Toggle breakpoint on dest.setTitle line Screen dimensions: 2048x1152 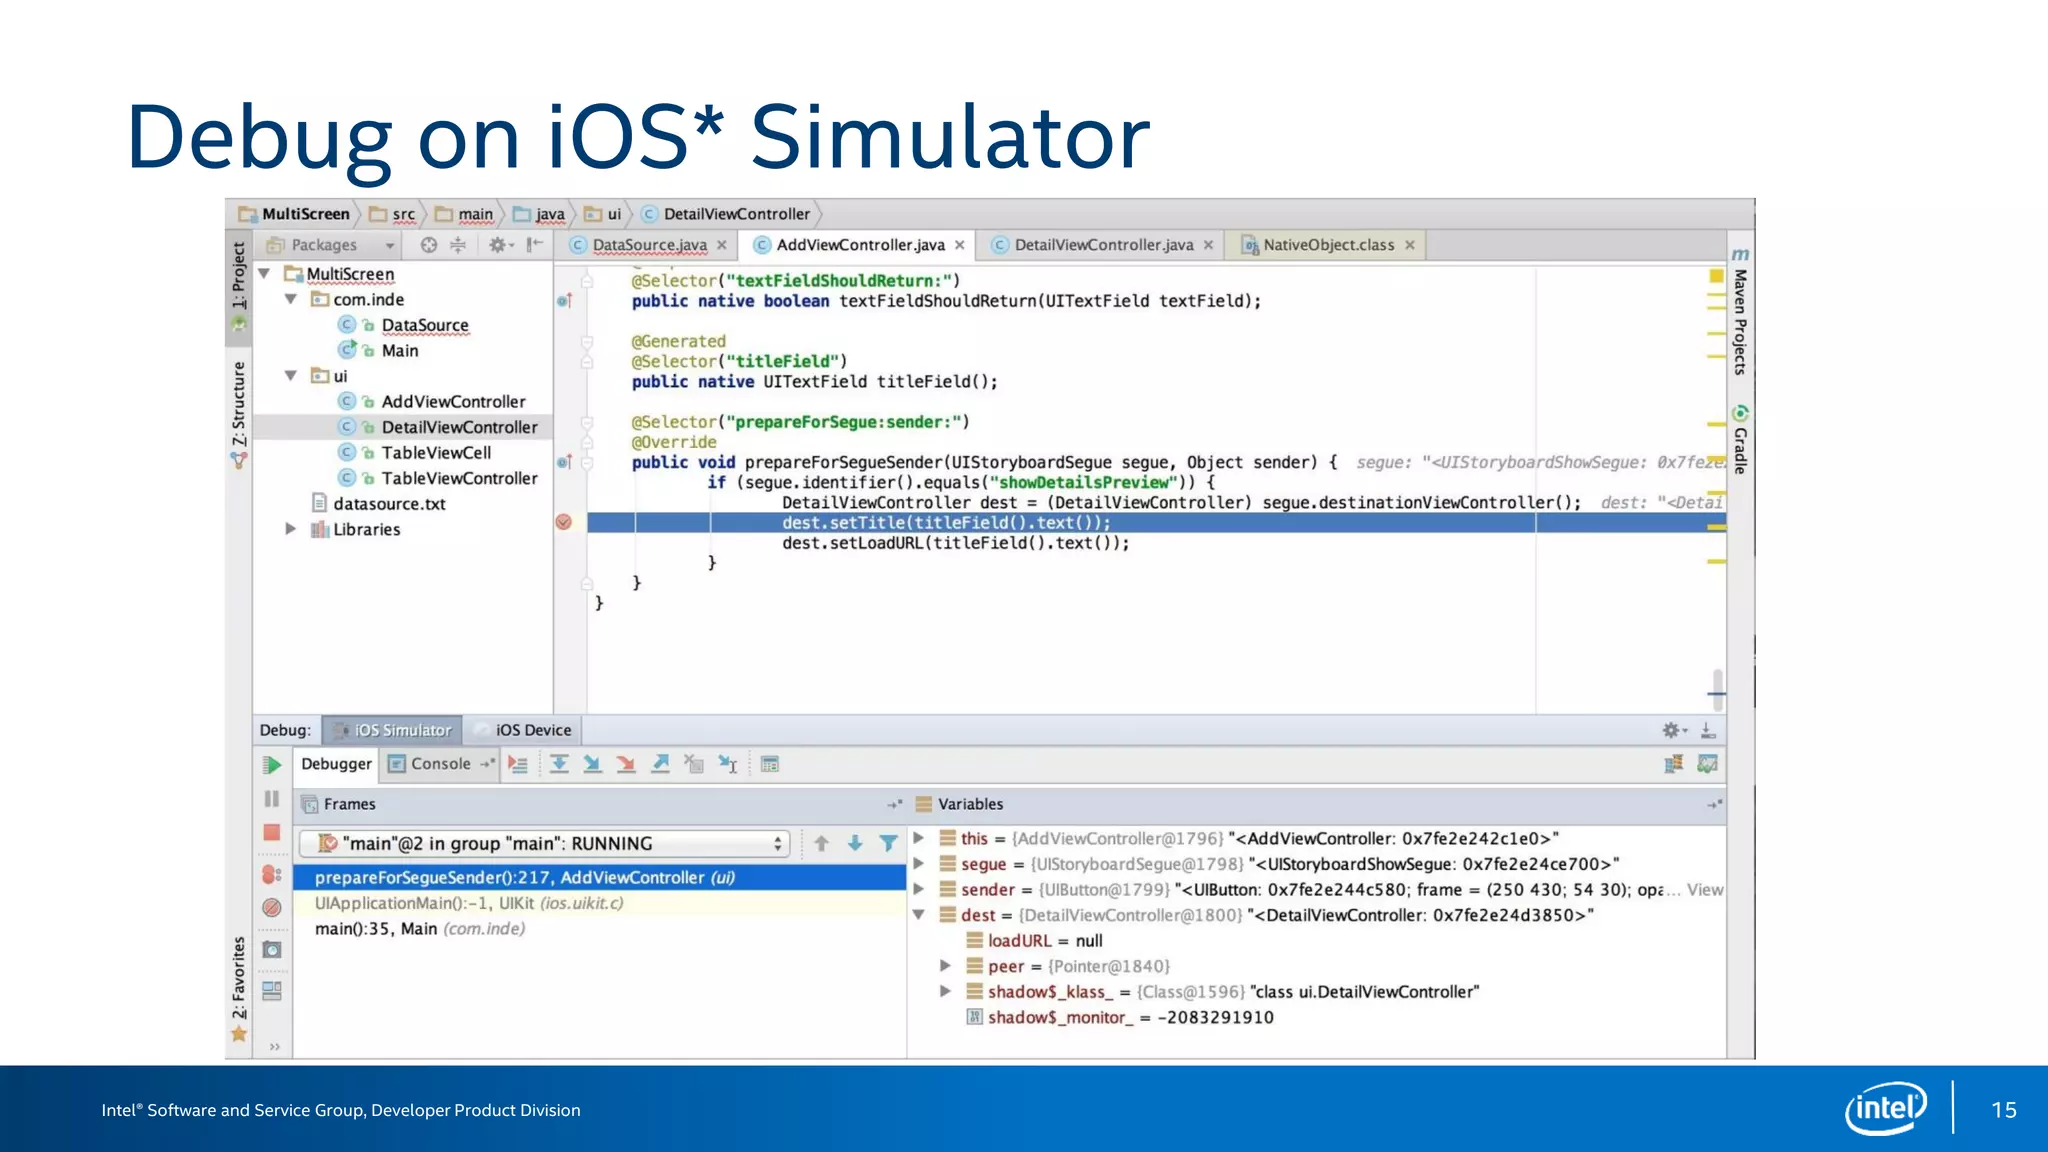(564, 522)
